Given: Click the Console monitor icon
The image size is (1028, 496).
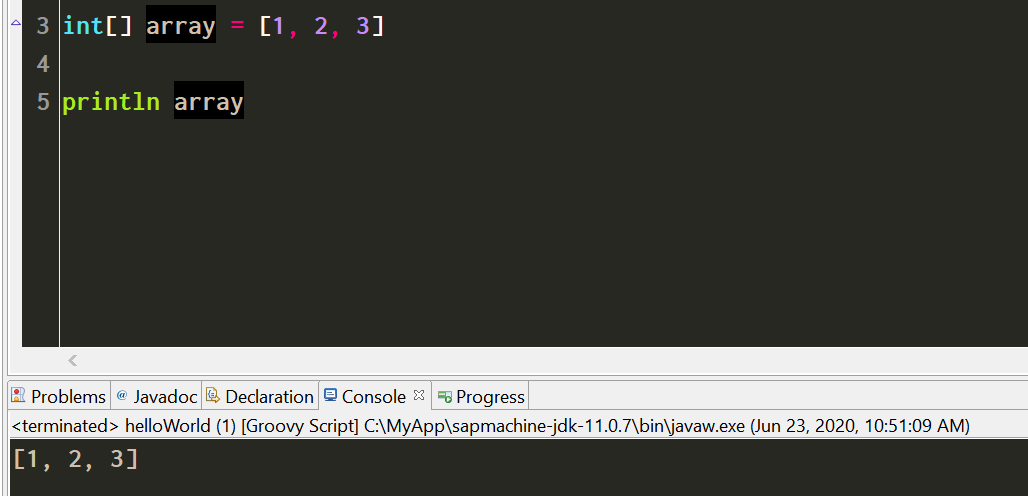Looking at the screenshot, I should click(330, 395).
